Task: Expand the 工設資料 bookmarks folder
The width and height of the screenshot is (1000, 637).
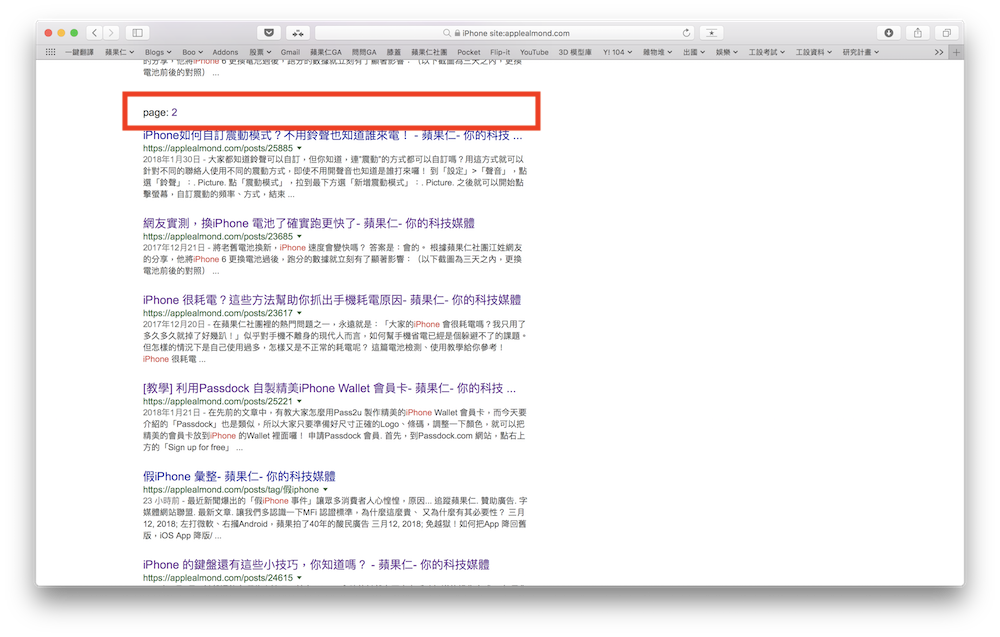Action: pyautogui.click(x=814, y=52)
